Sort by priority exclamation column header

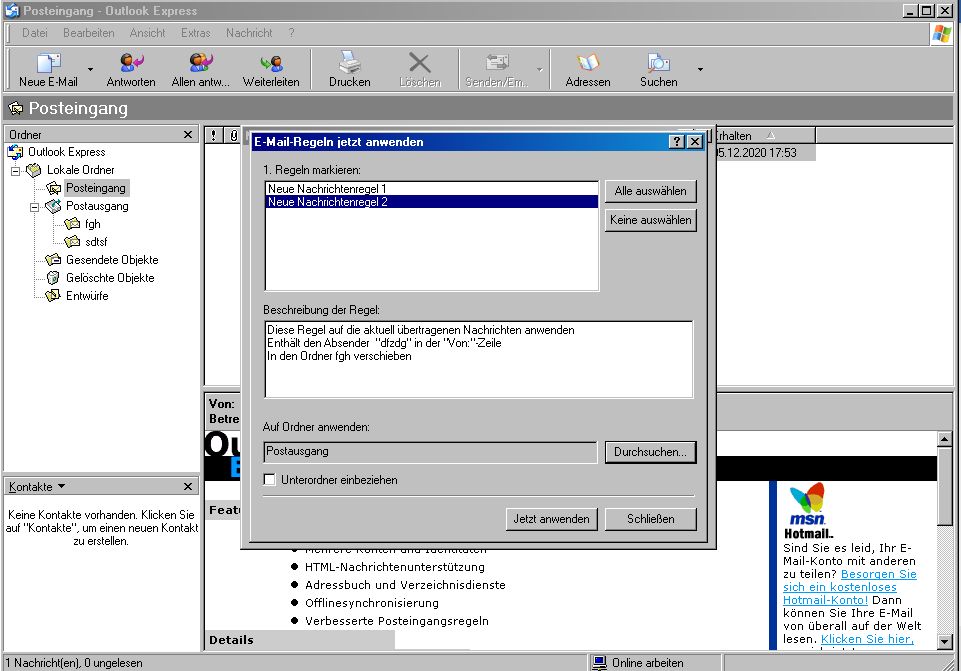(213, 135)
